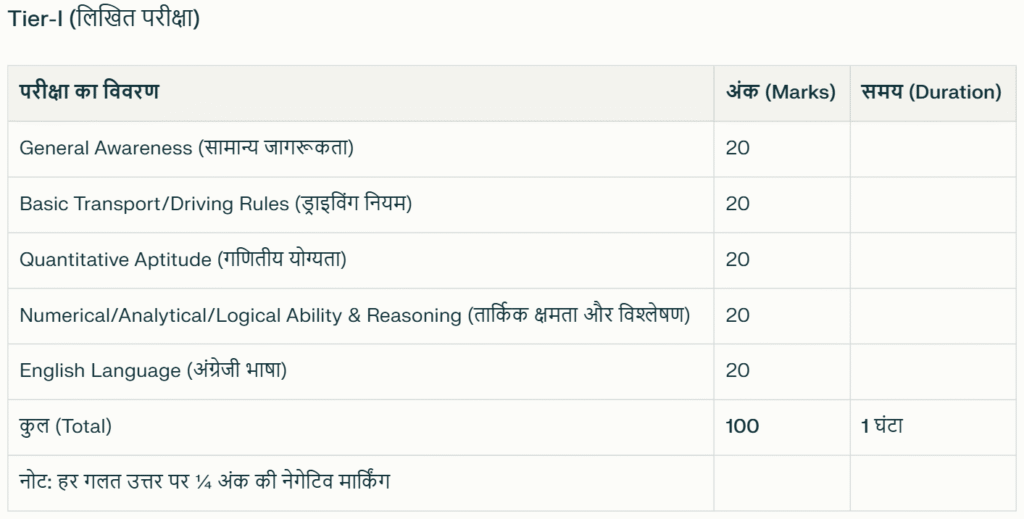Click the Tier-I (लिखित परीक्षा) heading

[x=104, y=18]
